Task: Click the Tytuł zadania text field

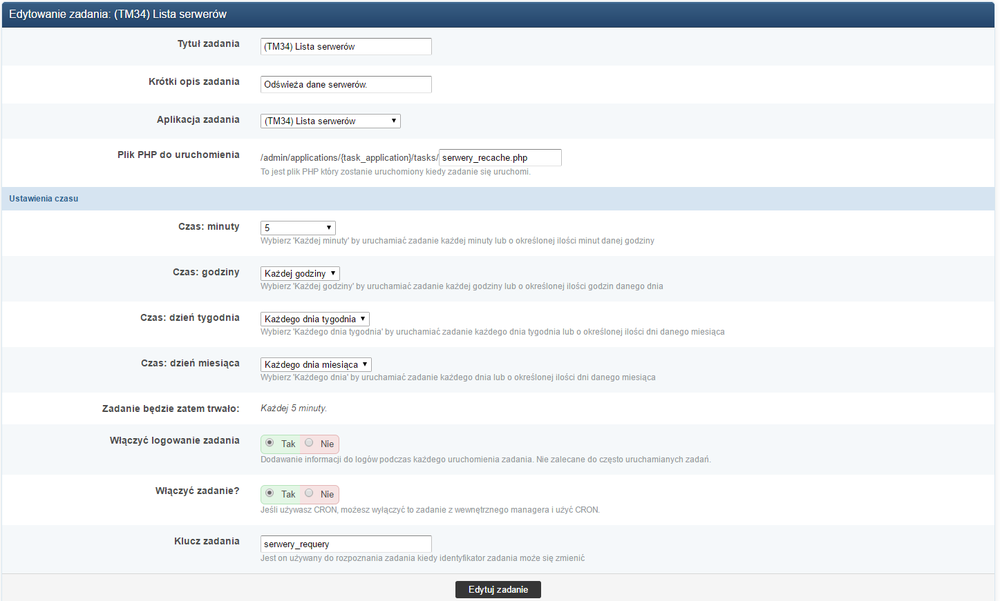Action: 345,46
